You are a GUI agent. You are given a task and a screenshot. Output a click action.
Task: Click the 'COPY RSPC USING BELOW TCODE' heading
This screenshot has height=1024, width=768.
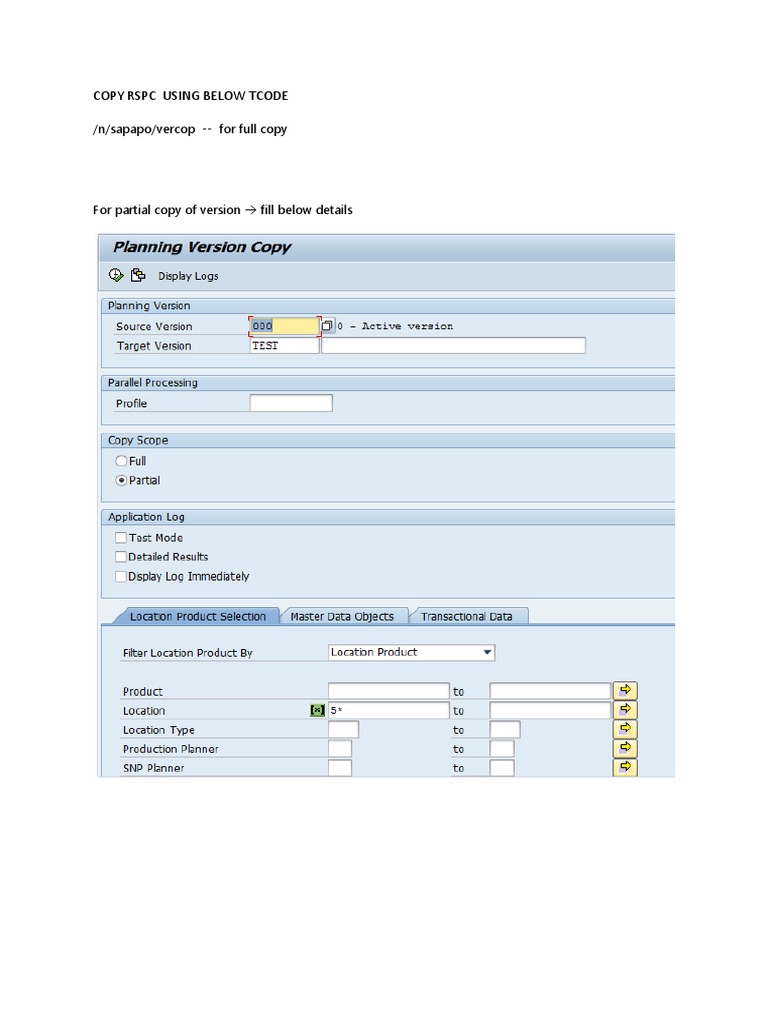(x=190, y=96)
